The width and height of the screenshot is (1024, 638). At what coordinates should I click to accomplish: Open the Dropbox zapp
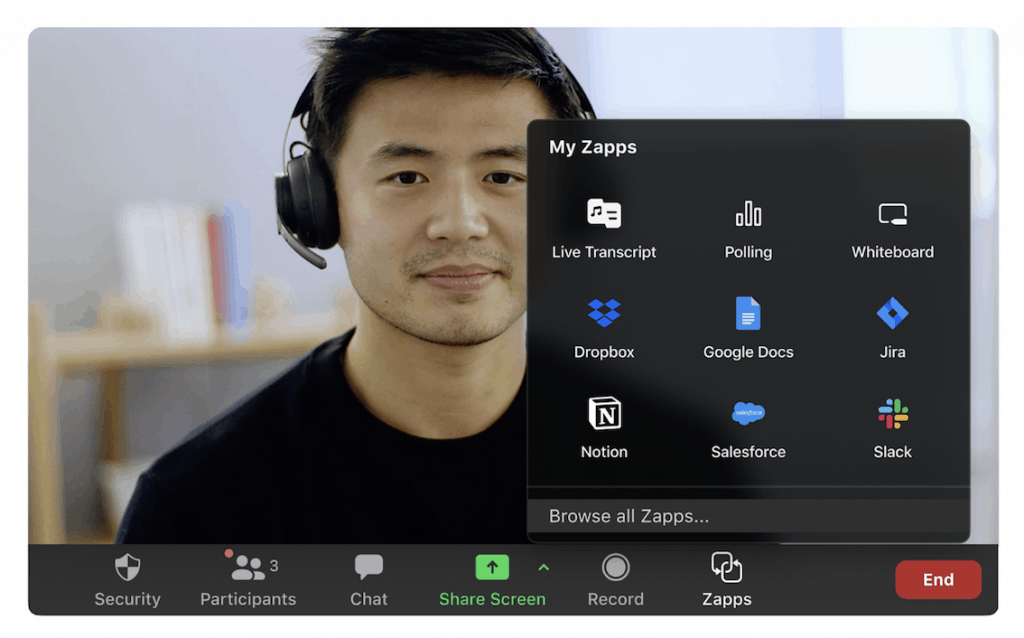pyautogui.click(x=603, y=328)
